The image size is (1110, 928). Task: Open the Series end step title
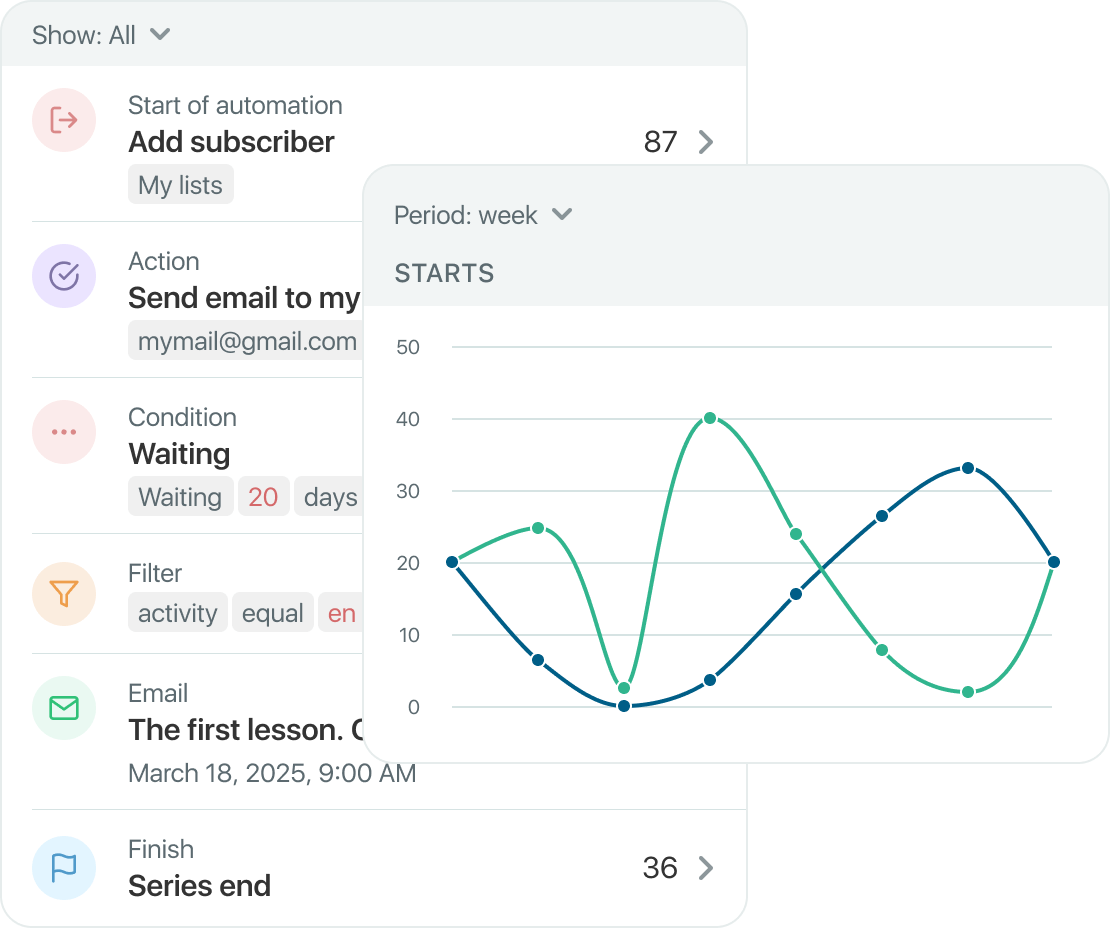200,886
